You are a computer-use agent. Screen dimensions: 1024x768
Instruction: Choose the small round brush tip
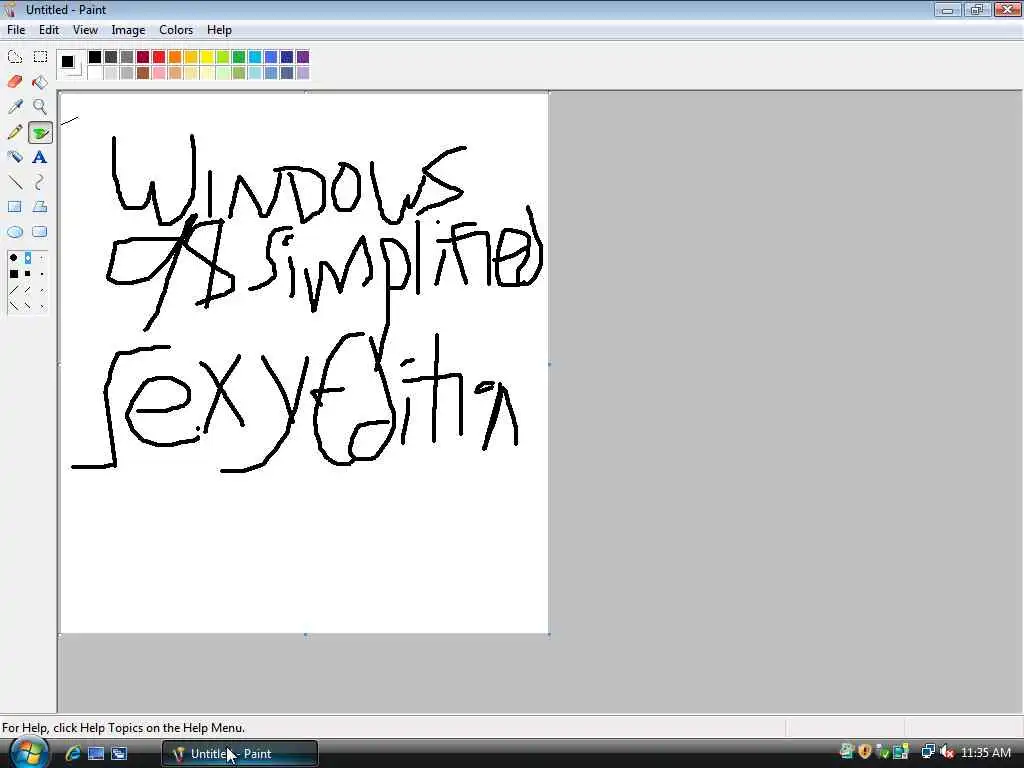tap(42, 258)
